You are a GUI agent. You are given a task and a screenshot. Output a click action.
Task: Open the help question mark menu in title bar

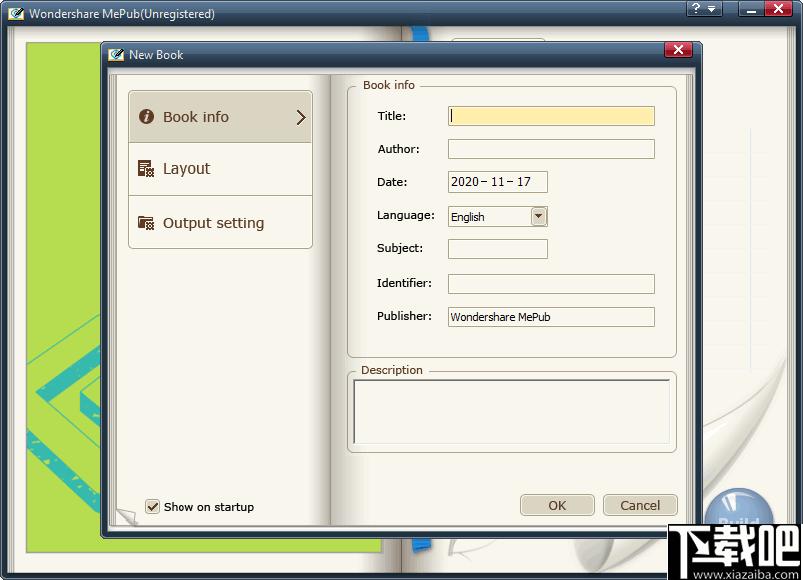[x=704, y=9]
